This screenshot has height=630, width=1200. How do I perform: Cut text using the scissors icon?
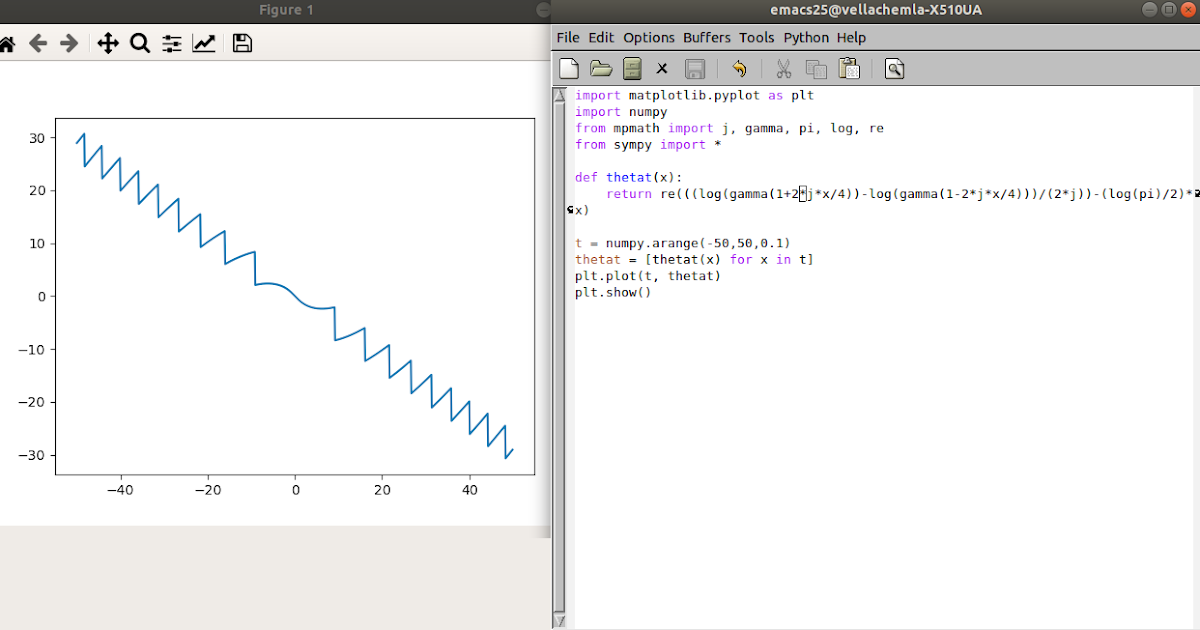point(783,68)
